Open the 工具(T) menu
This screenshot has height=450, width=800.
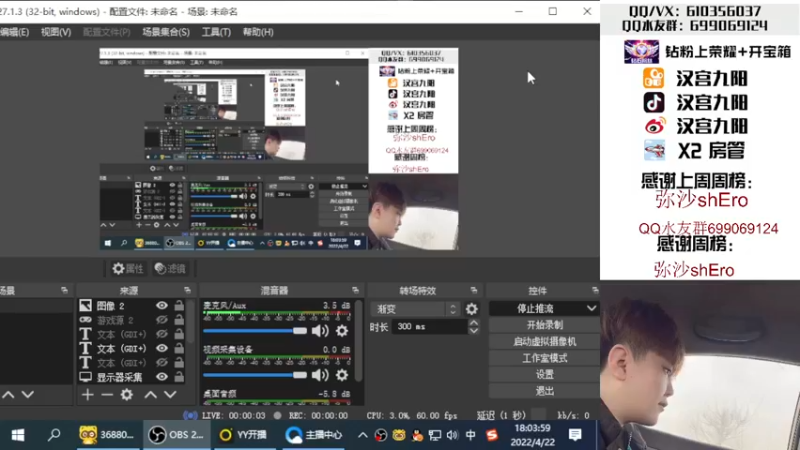(216, 32)
